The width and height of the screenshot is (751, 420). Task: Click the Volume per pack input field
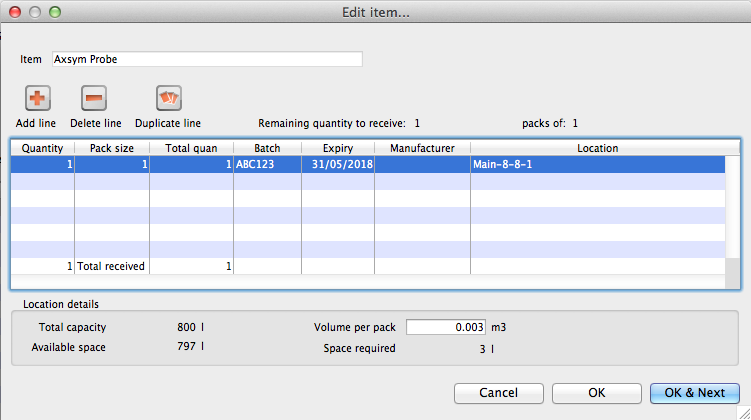click(446, 327)
